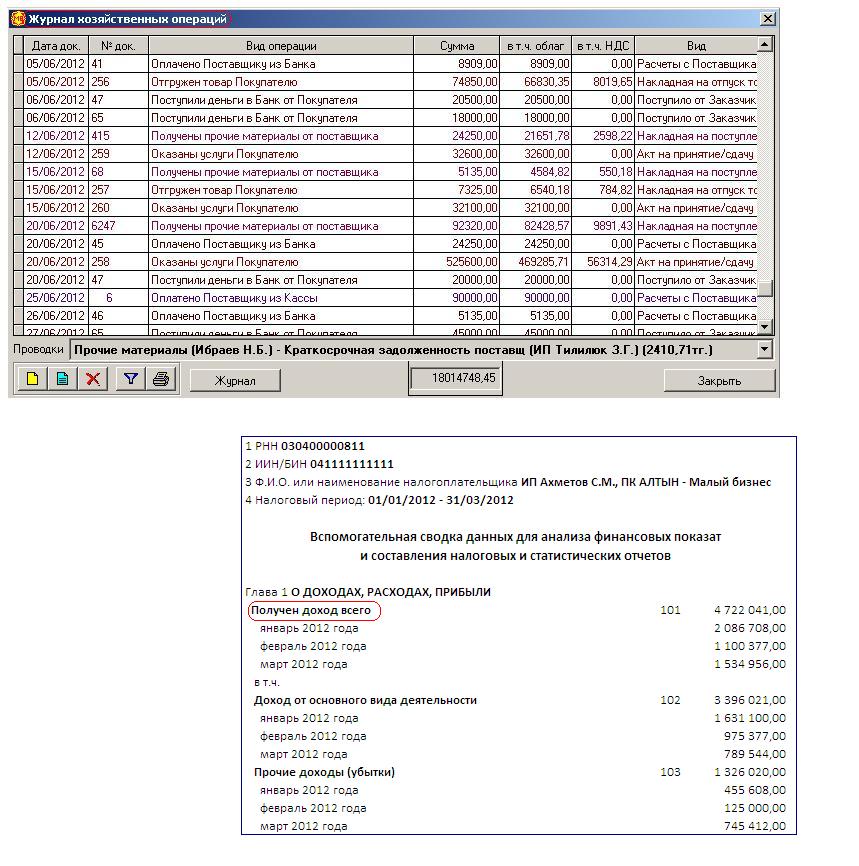
Task: Expand the Проводки dropdown arrow
Action: pos(765,349)
